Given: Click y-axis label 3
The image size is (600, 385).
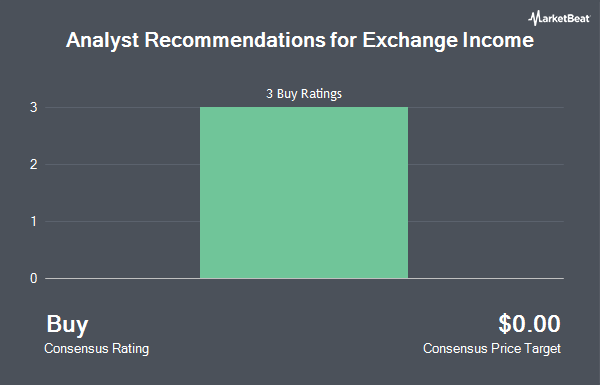Looking at the screenshot, I should click(34, 108).
